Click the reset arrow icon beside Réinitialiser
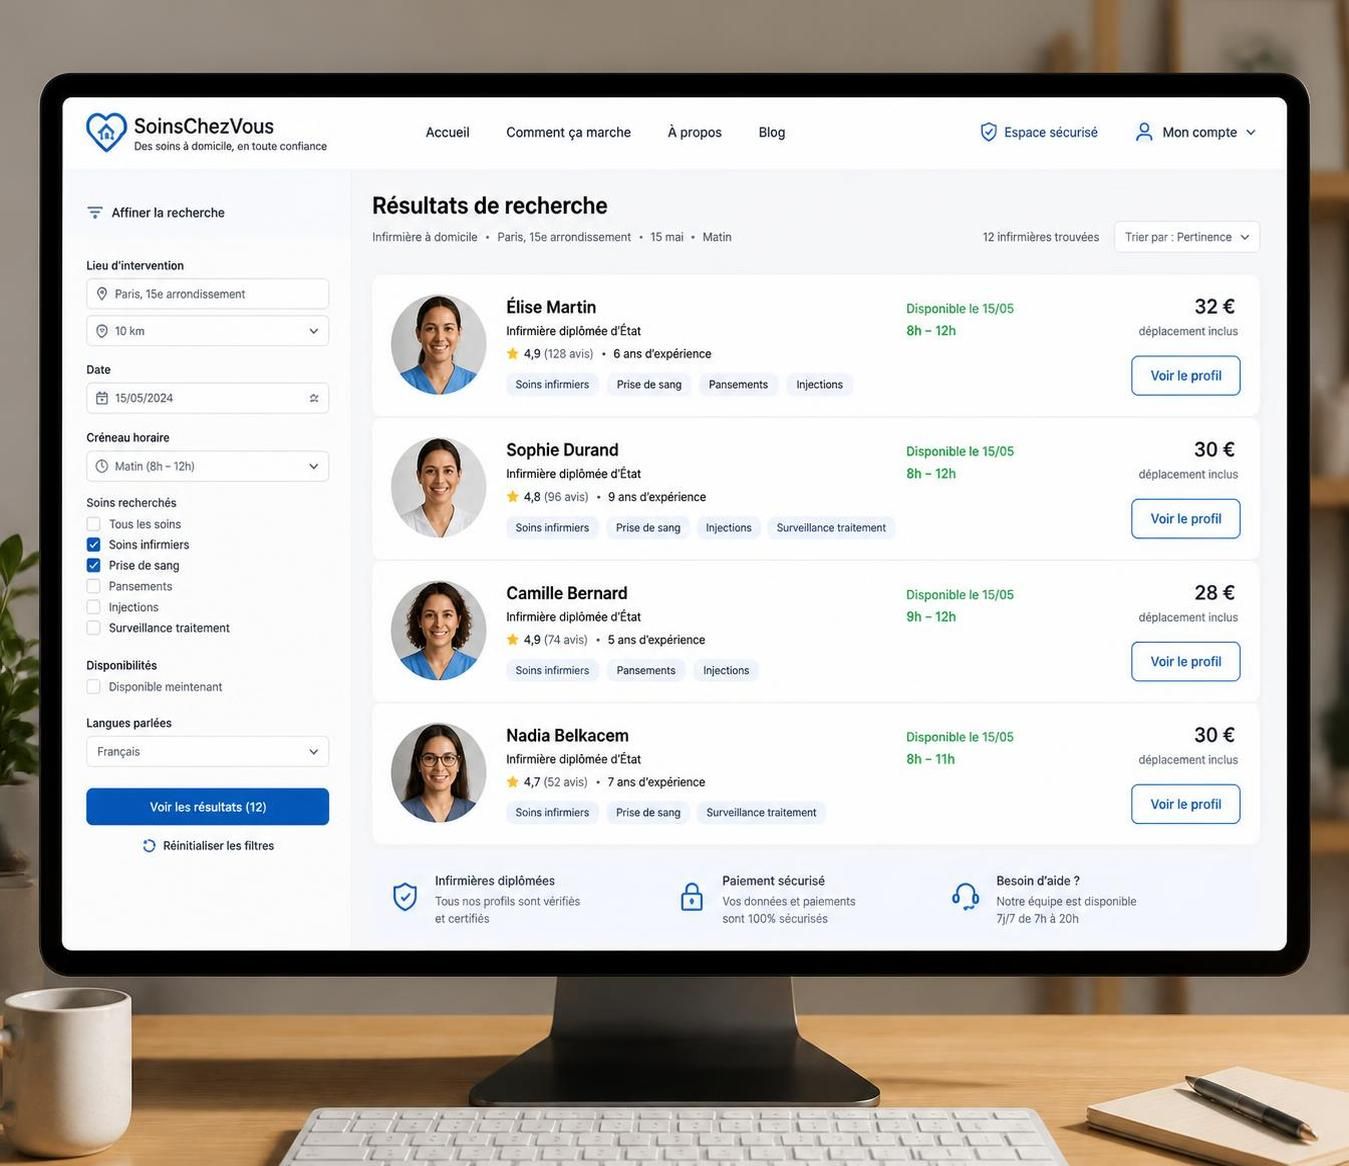Screen dimensions: 1349x1166 pyautogui.click(x=149, y=846)
